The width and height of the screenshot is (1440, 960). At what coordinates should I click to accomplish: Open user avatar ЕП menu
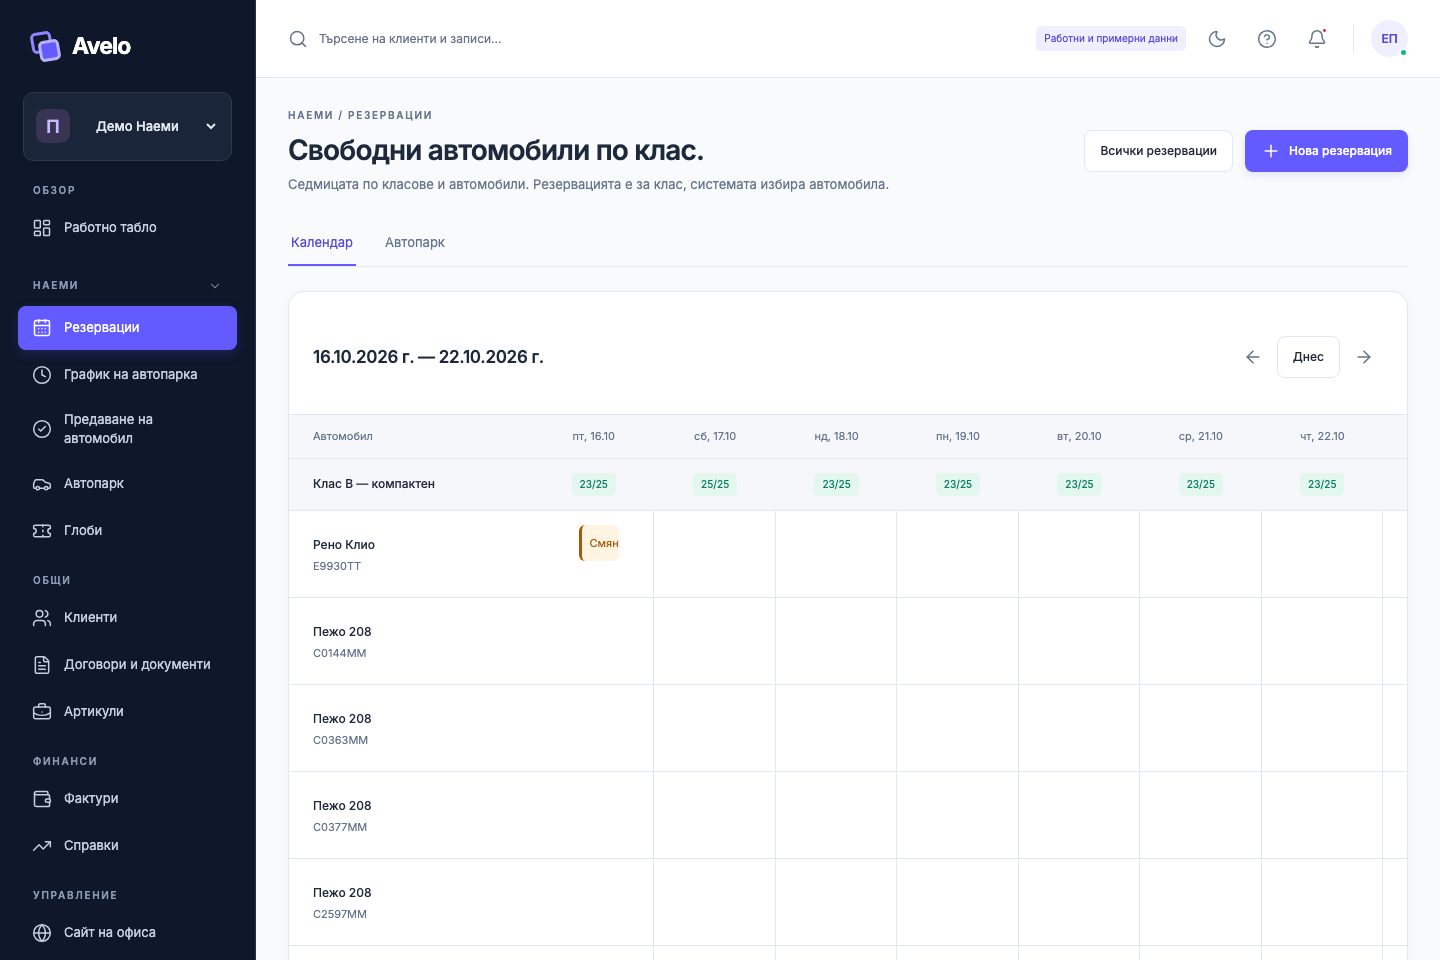1389,39
